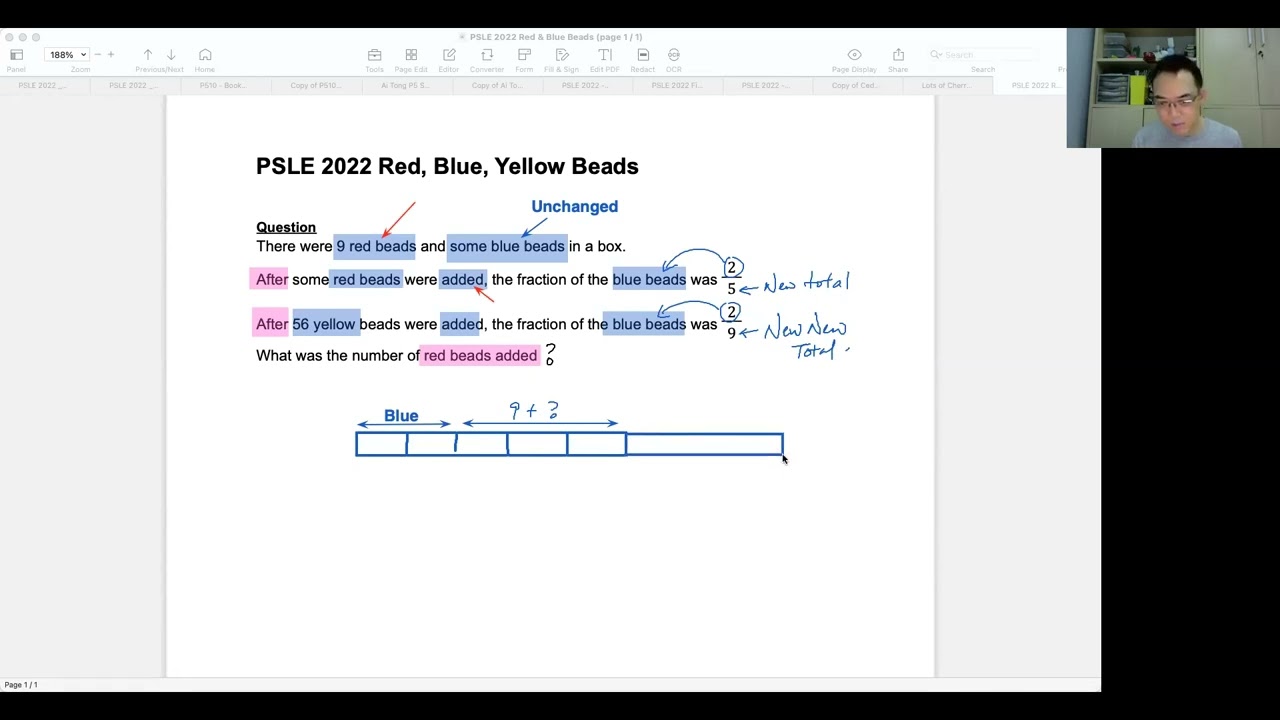Switch to the 'Copy of P510...' tab

314,86
